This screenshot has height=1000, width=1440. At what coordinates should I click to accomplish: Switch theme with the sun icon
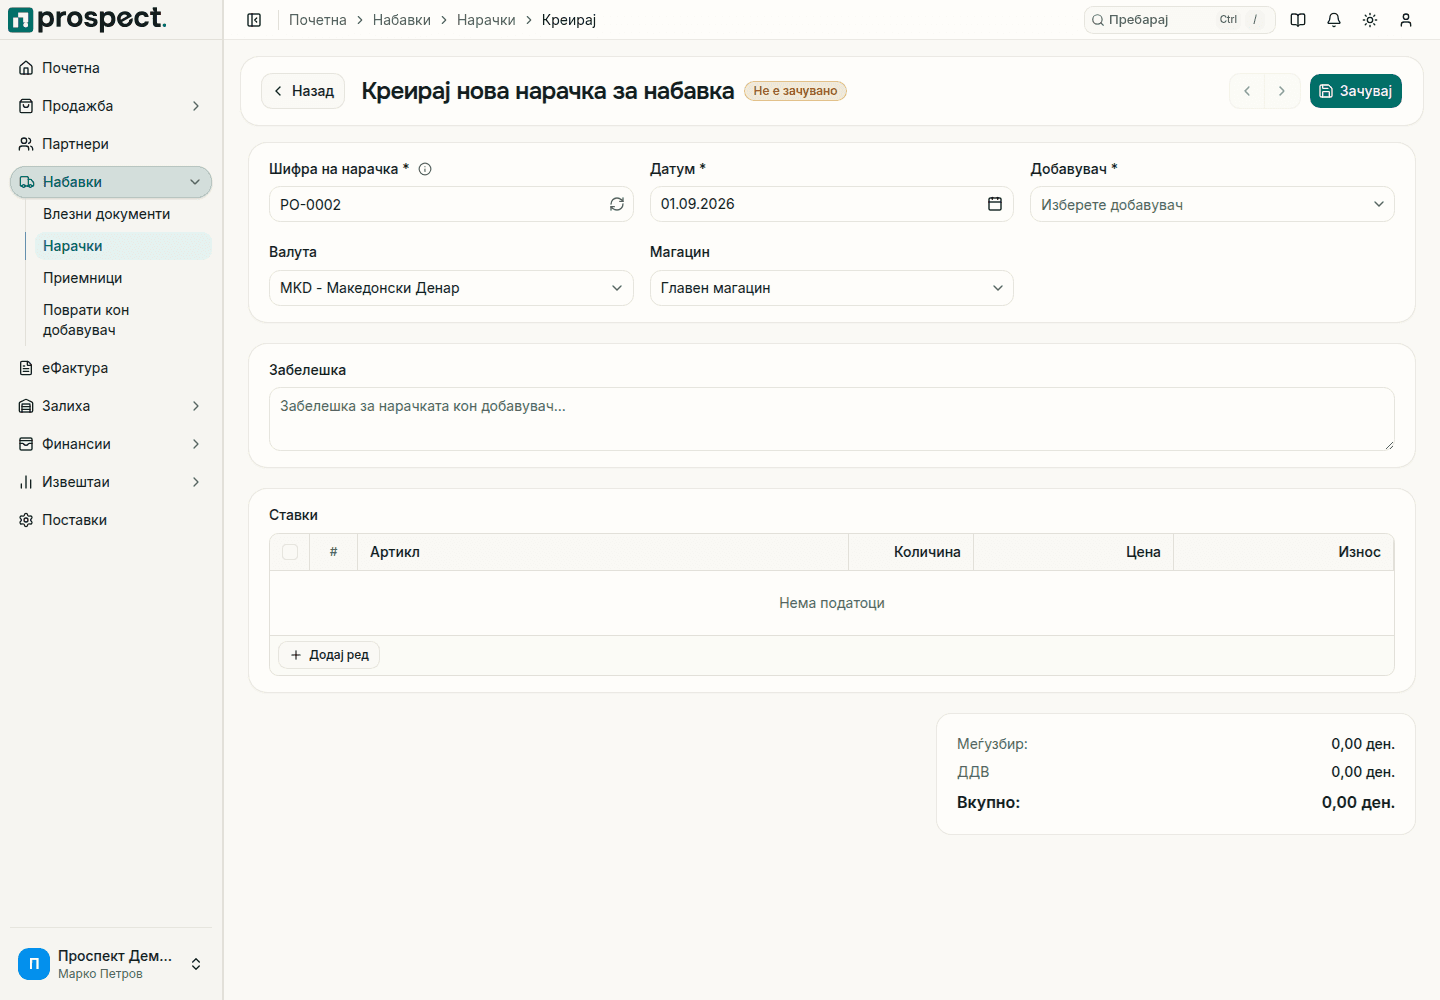tap(1370, 20)
